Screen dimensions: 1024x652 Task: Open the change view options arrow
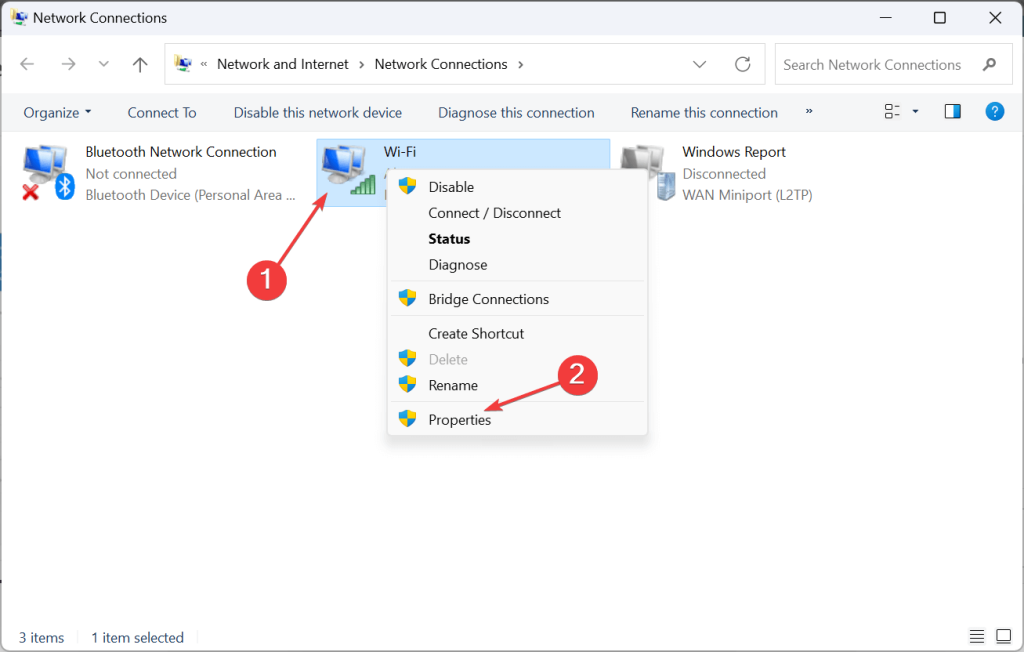(x=915, y=112)
